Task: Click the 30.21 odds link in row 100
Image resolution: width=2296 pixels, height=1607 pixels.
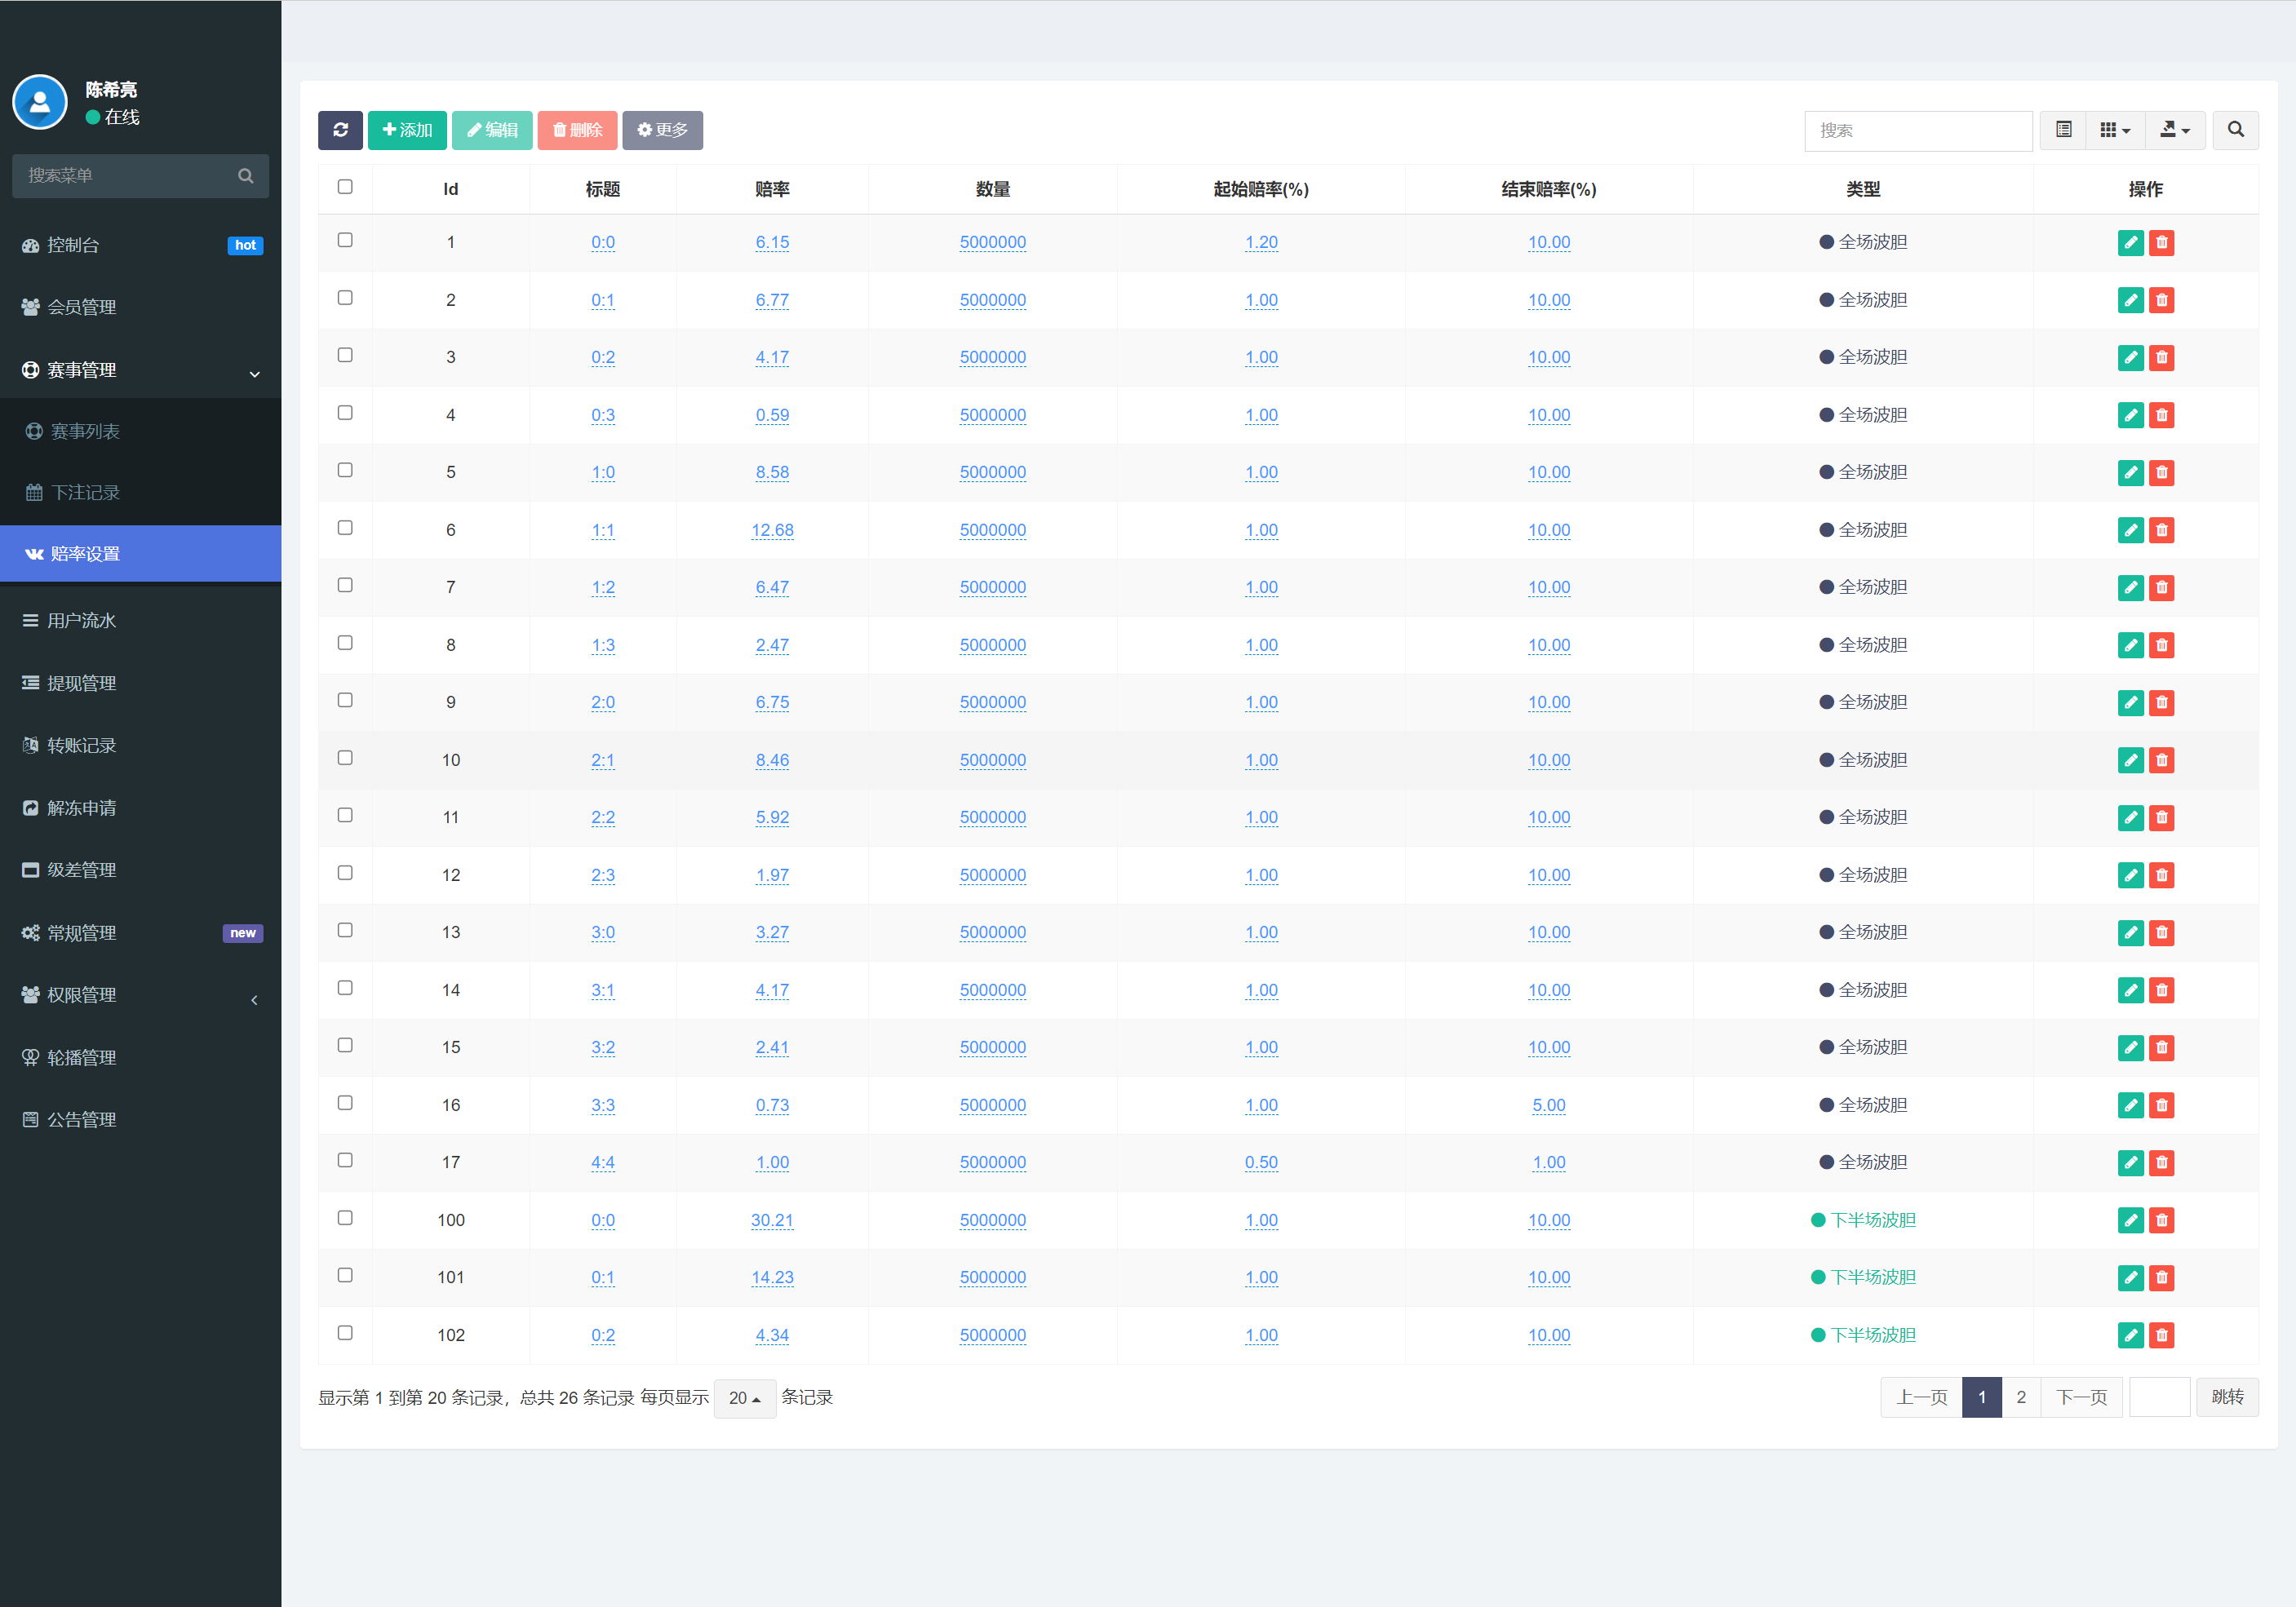Action: click(772, 1220)
